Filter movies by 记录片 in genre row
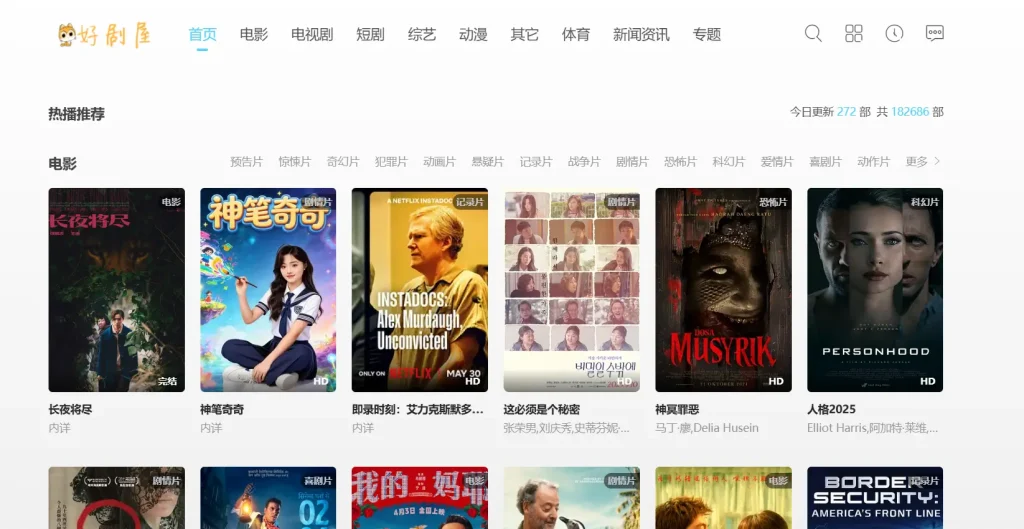This screenshot has height=529, width=1024. [x=536, y=162]
